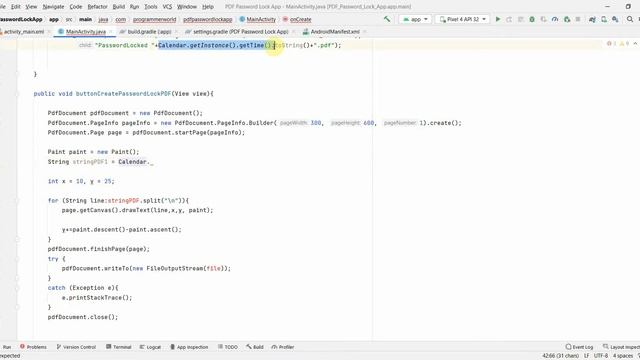Open the run configuration 'app' dropdown

tap(415, 19)
